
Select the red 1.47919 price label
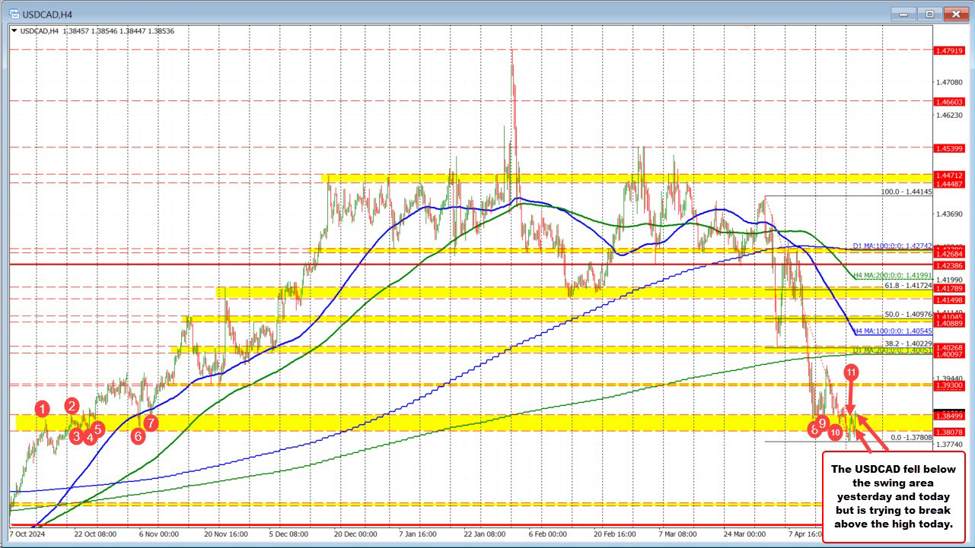click(947, 50)
